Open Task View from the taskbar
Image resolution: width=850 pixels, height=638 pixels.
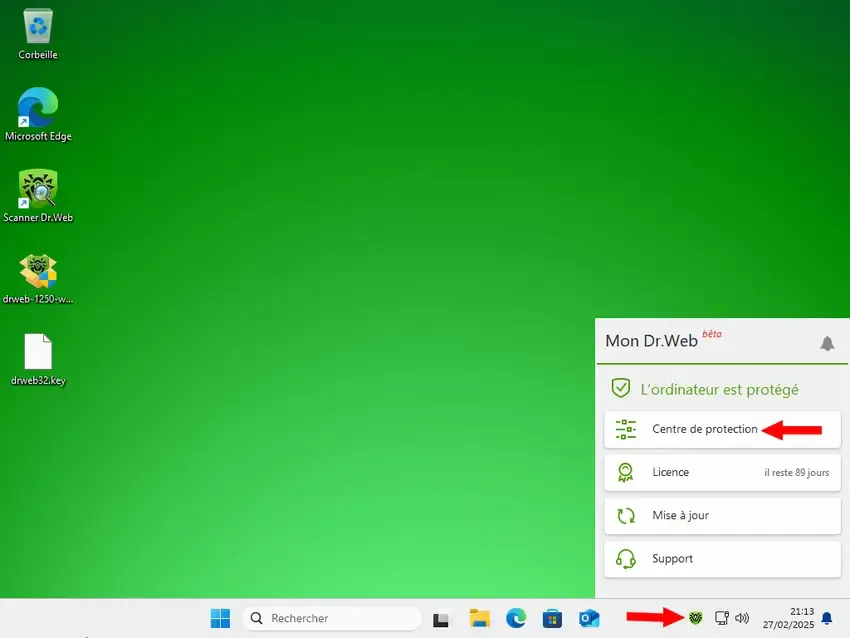(x=441, y=618)
